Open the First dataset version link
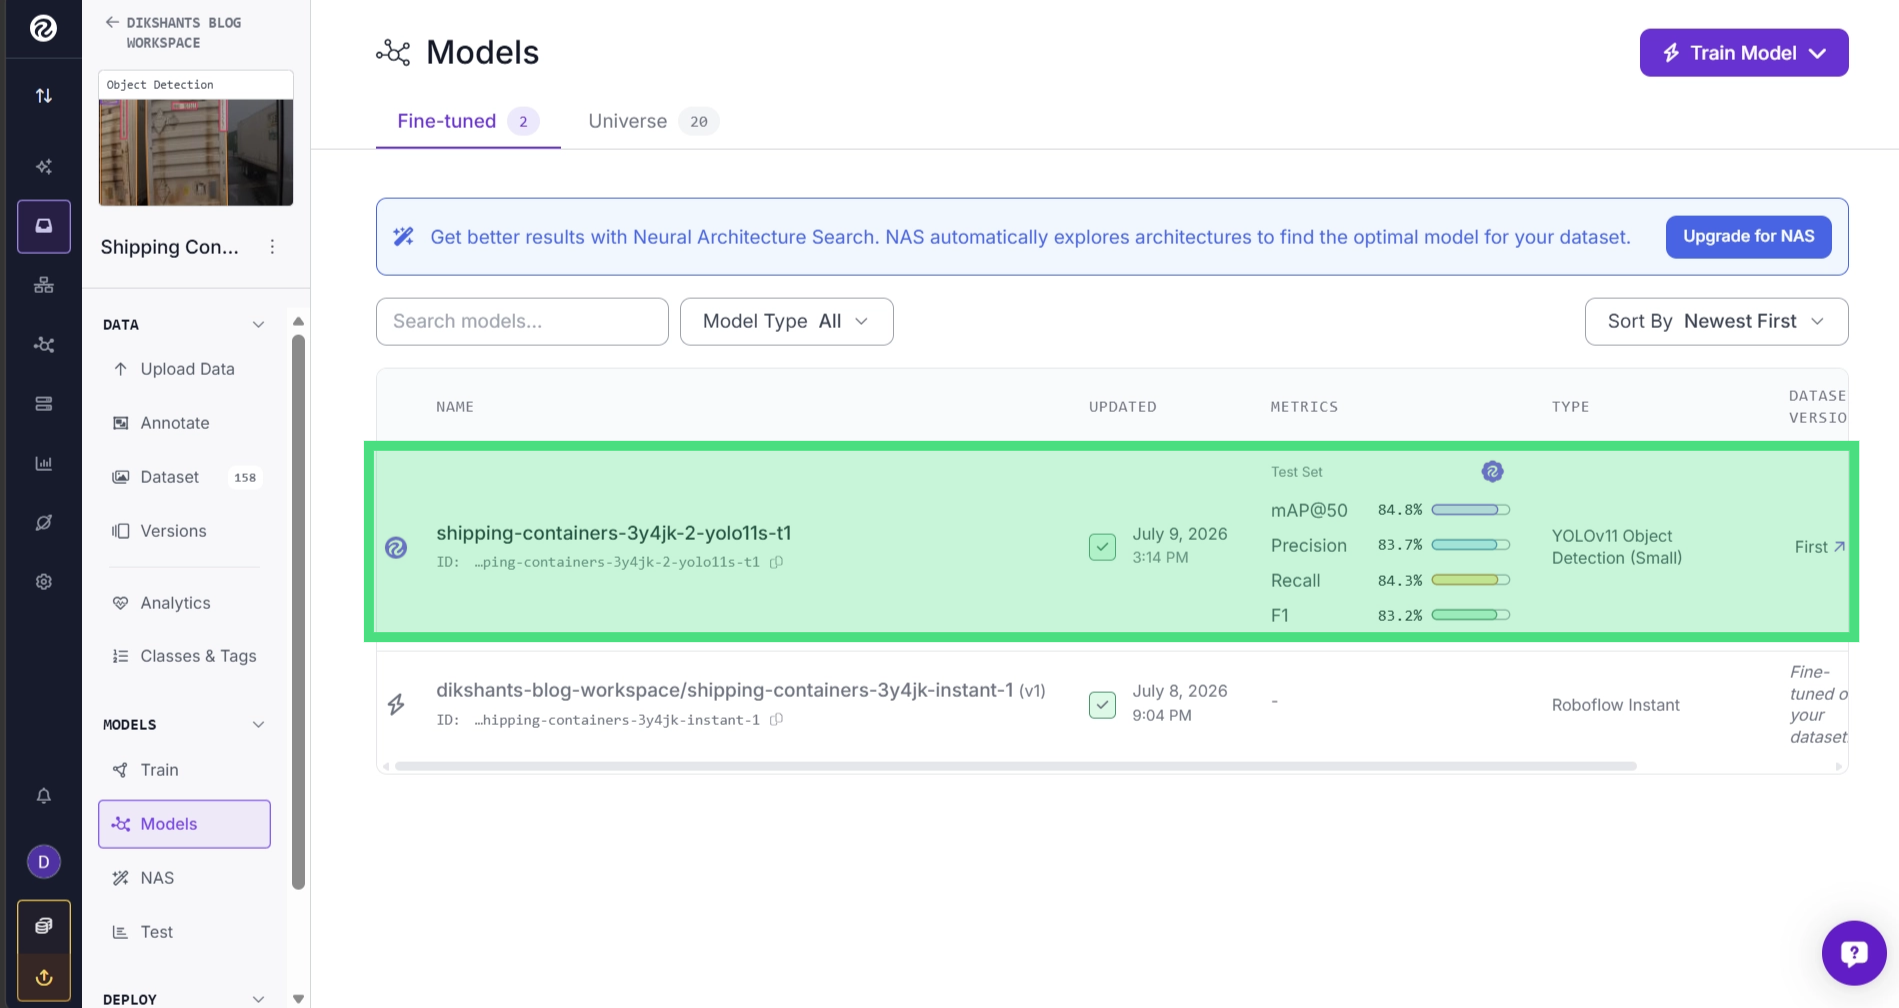The height and width of the screenshot is (1008, 1899). pos(1820,547)
